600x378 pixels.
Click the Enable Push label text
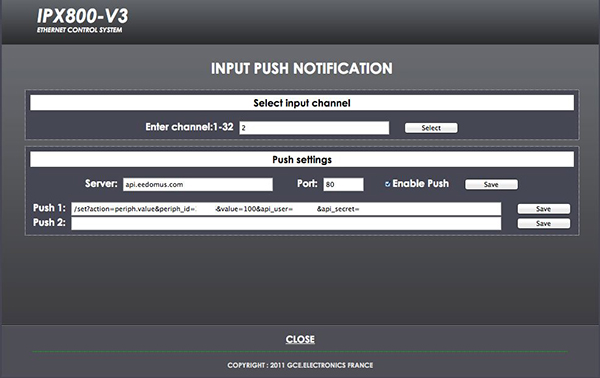click(421, 184)
